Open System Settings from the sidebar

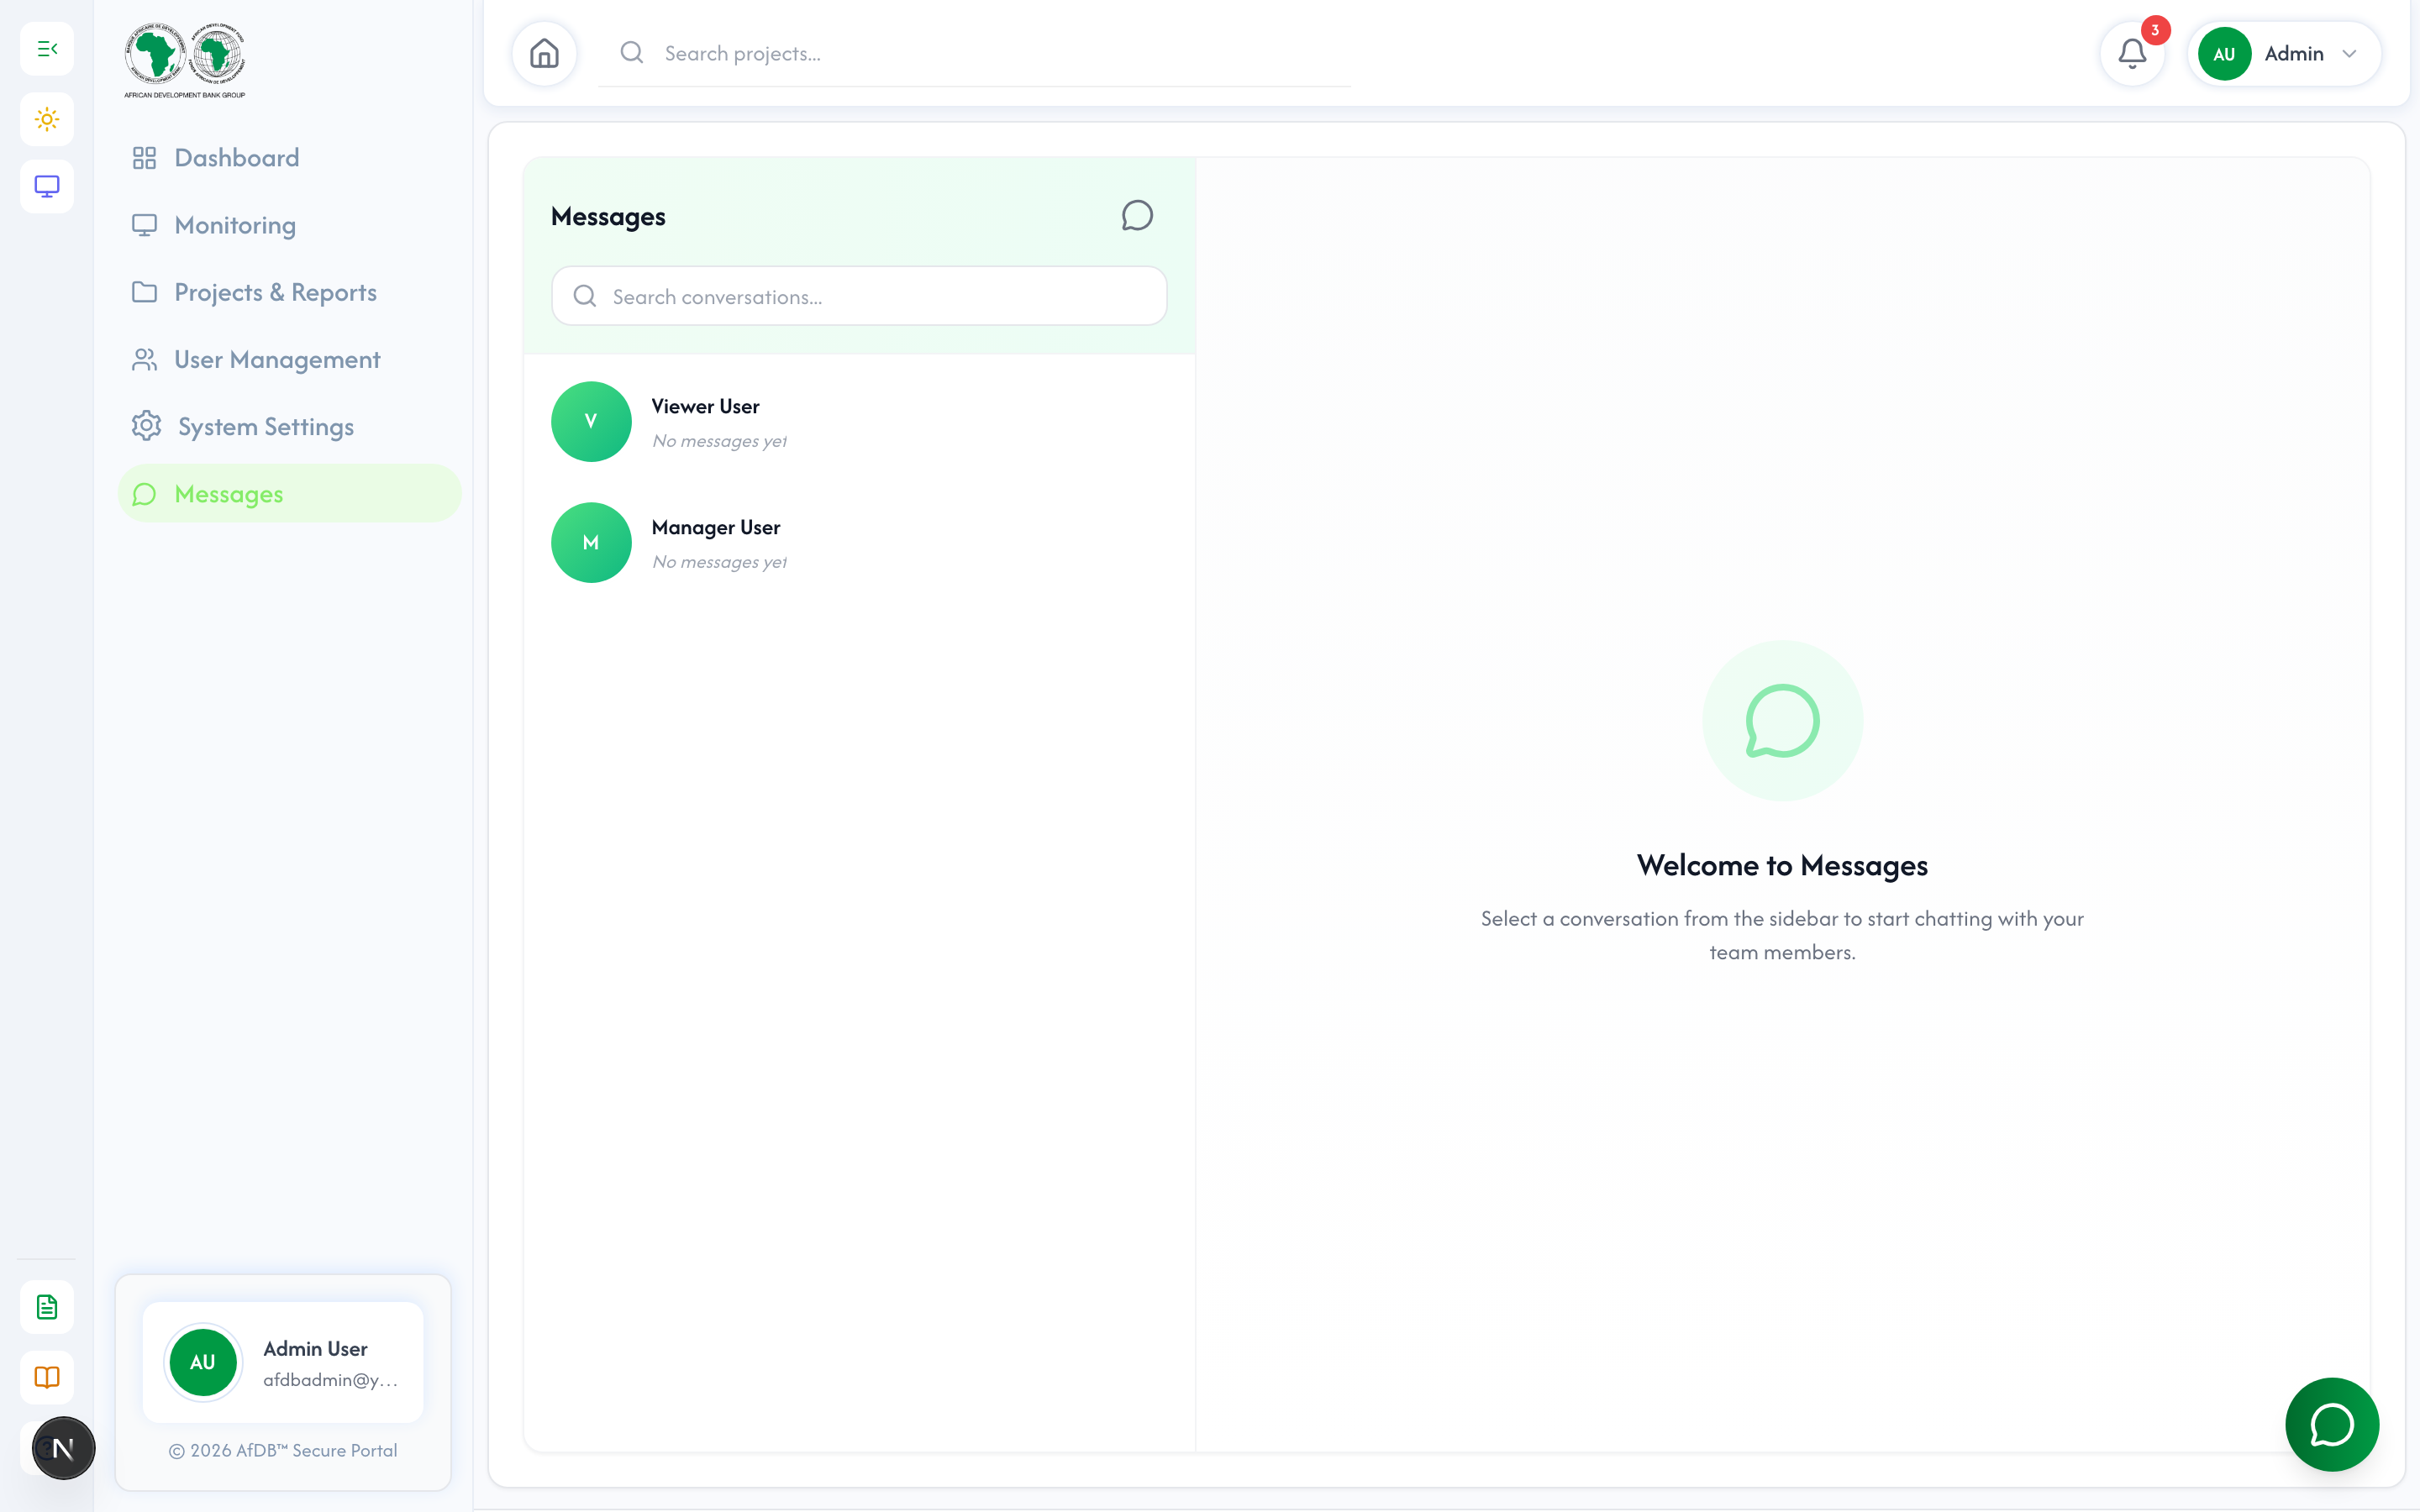pos(289,426)
